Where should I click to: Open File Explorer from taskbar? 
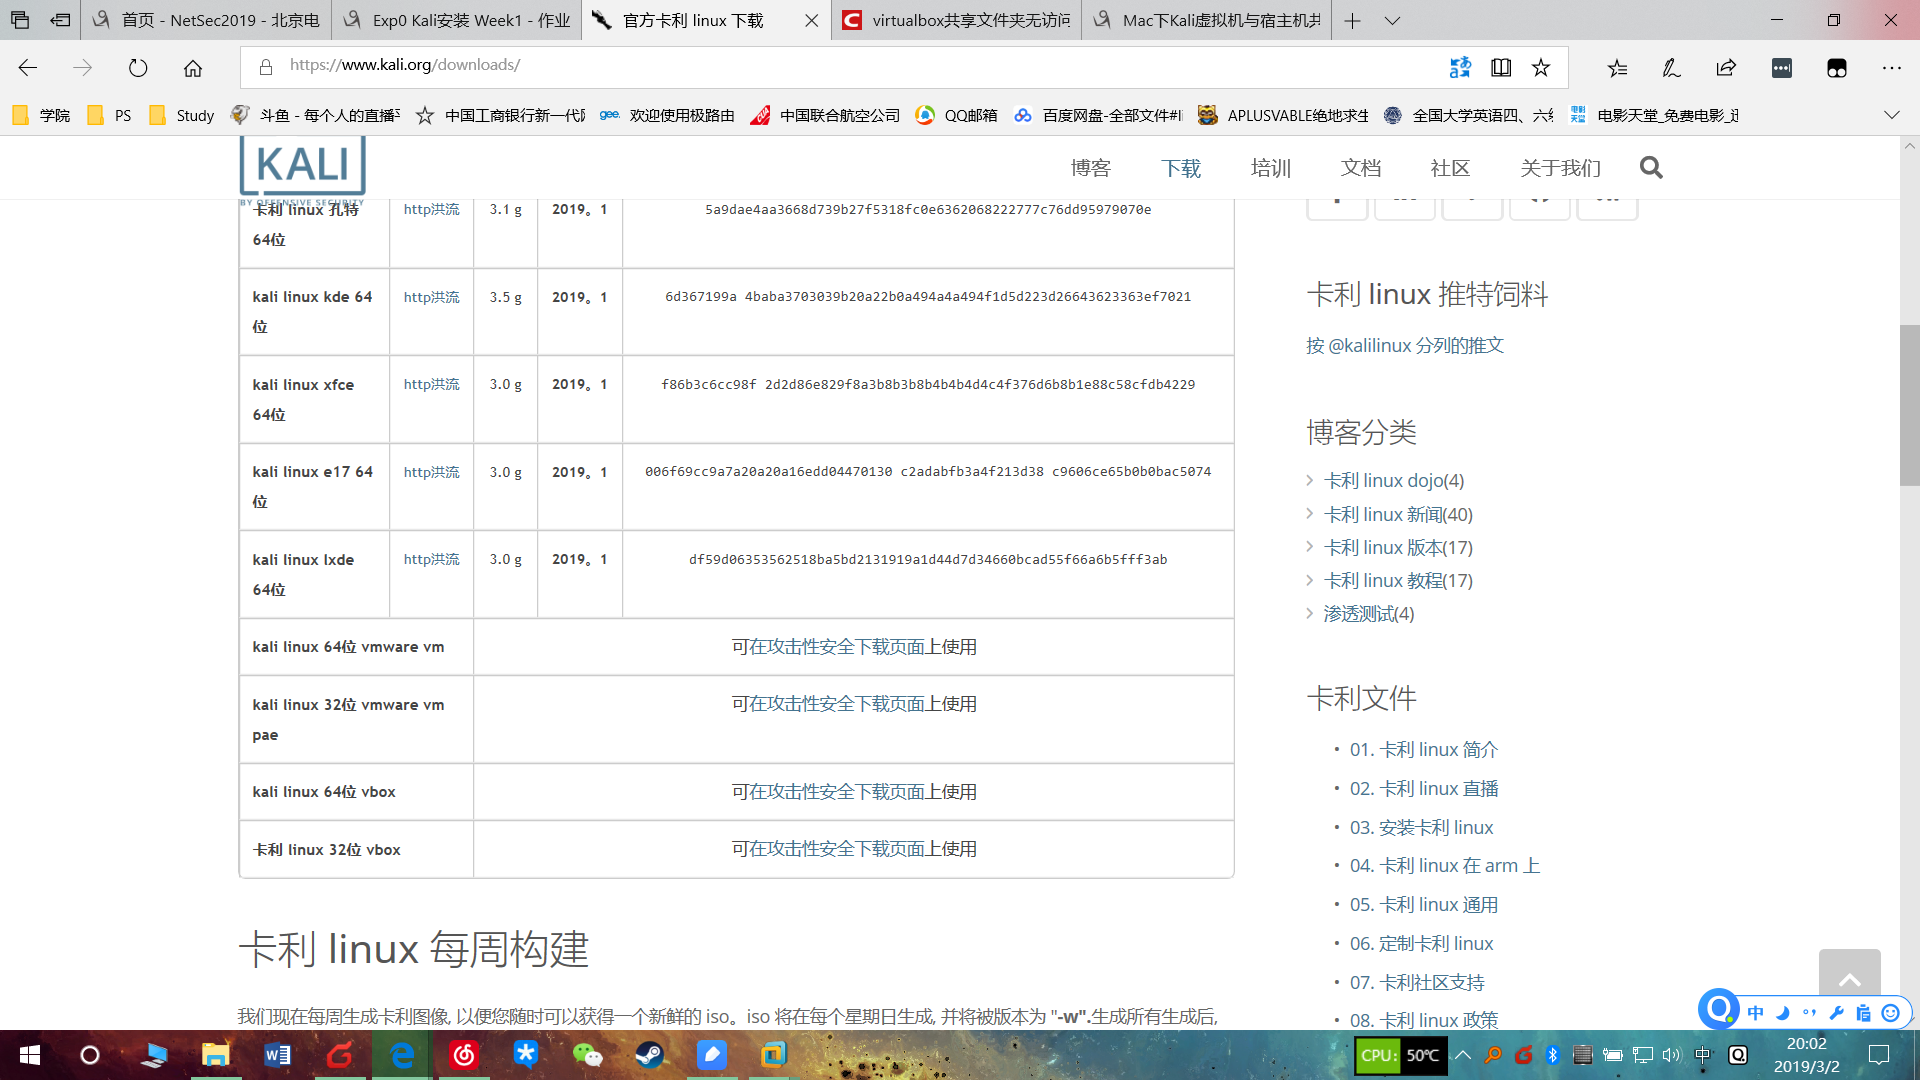tap(215, 1055)
